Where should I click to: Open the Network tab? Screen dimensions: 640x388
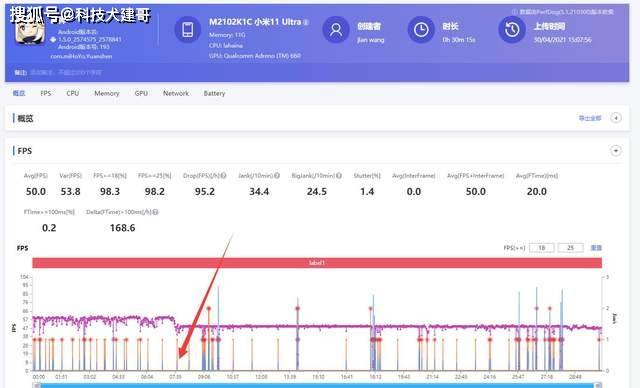tap(176, 93)
